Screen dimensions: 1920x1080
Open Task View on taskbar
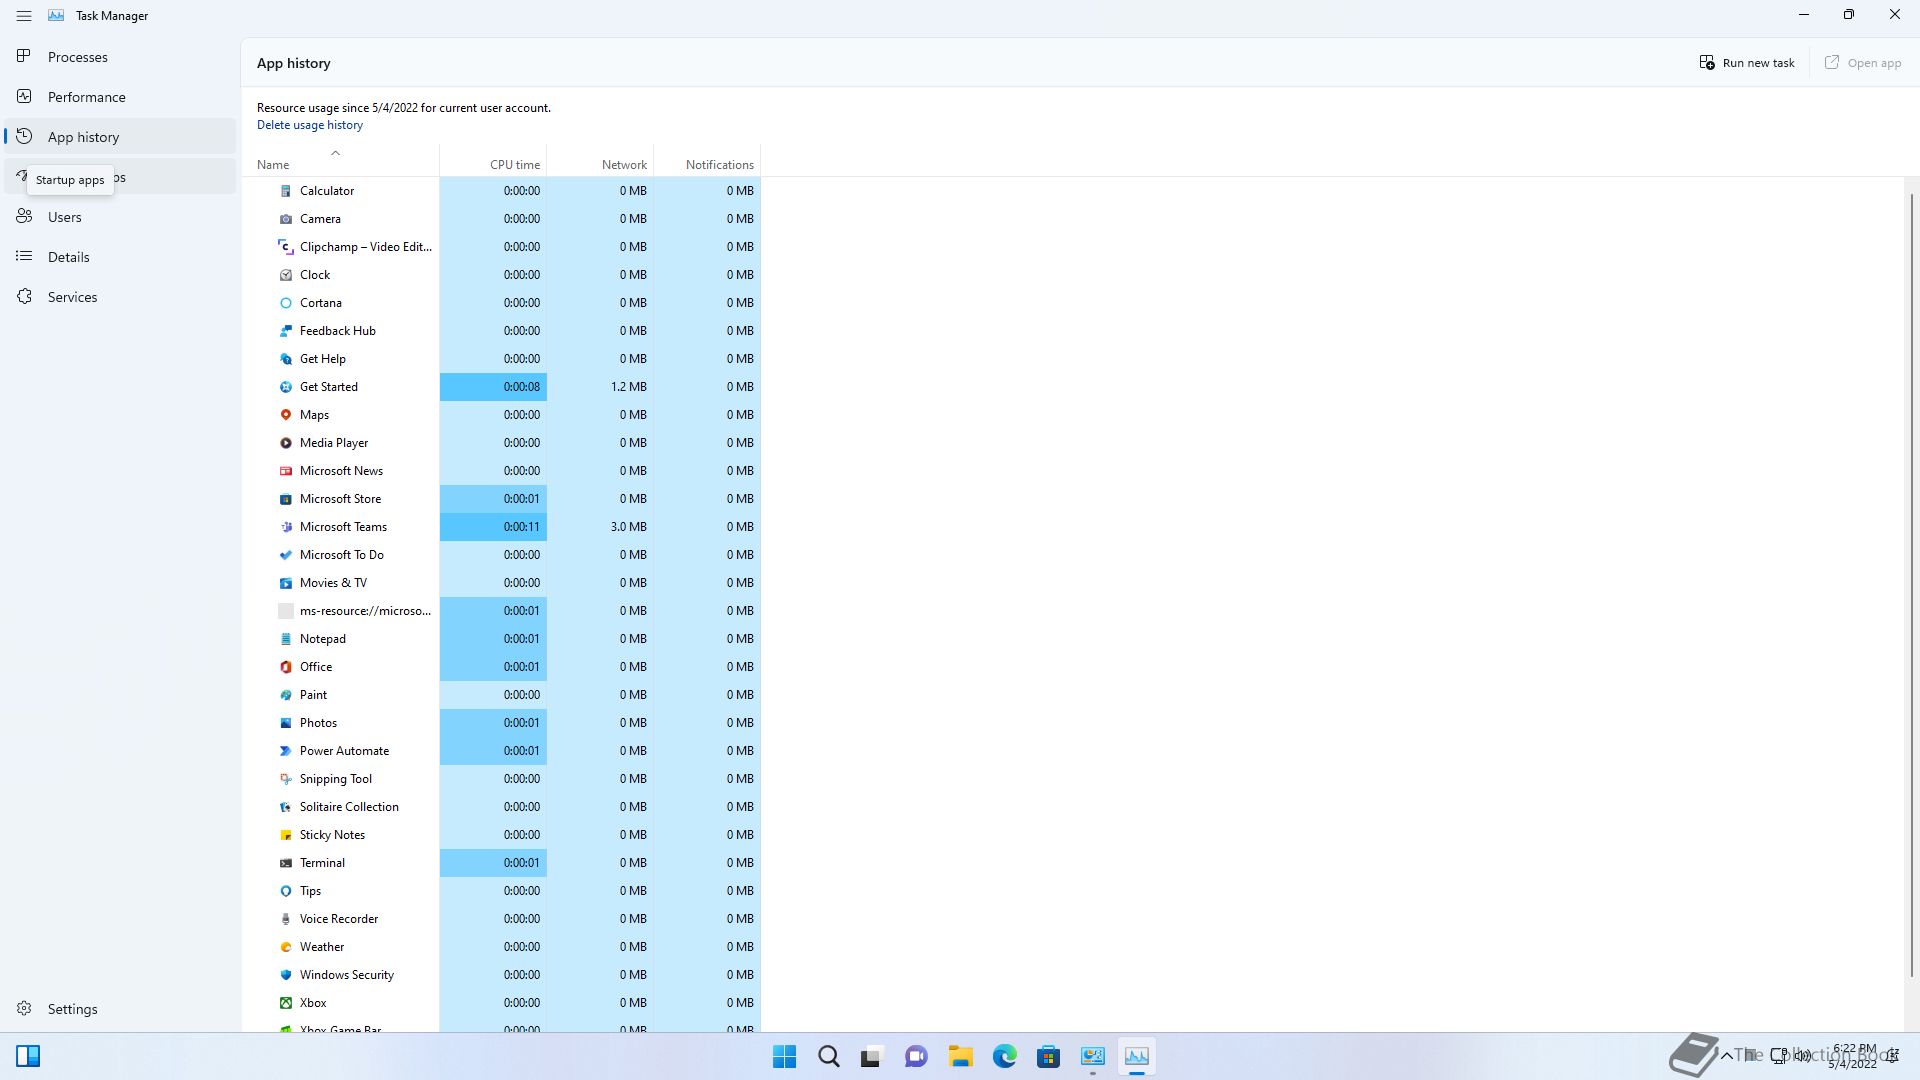tap(873, 1056)
